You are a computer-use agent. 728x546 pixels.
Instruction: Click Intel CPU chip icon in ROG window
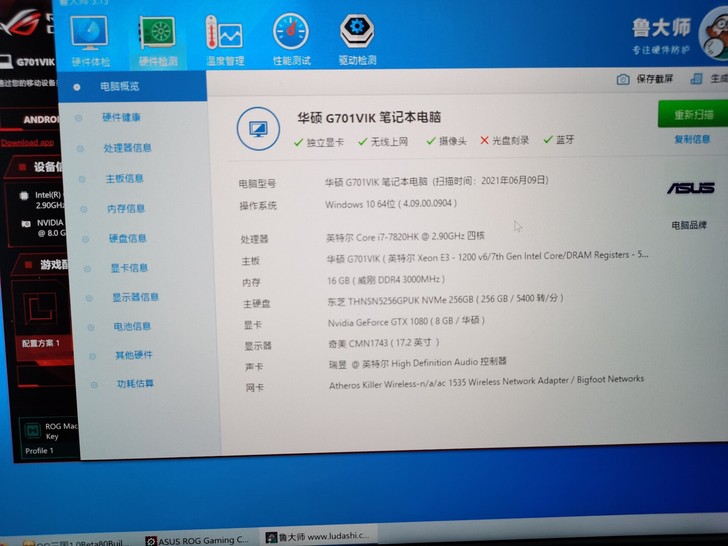(24, 195)
